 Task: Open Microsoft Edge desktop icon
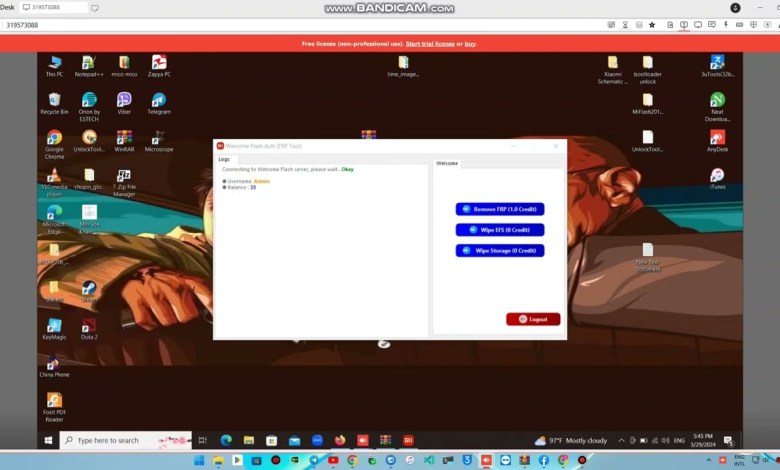point(54,220)
